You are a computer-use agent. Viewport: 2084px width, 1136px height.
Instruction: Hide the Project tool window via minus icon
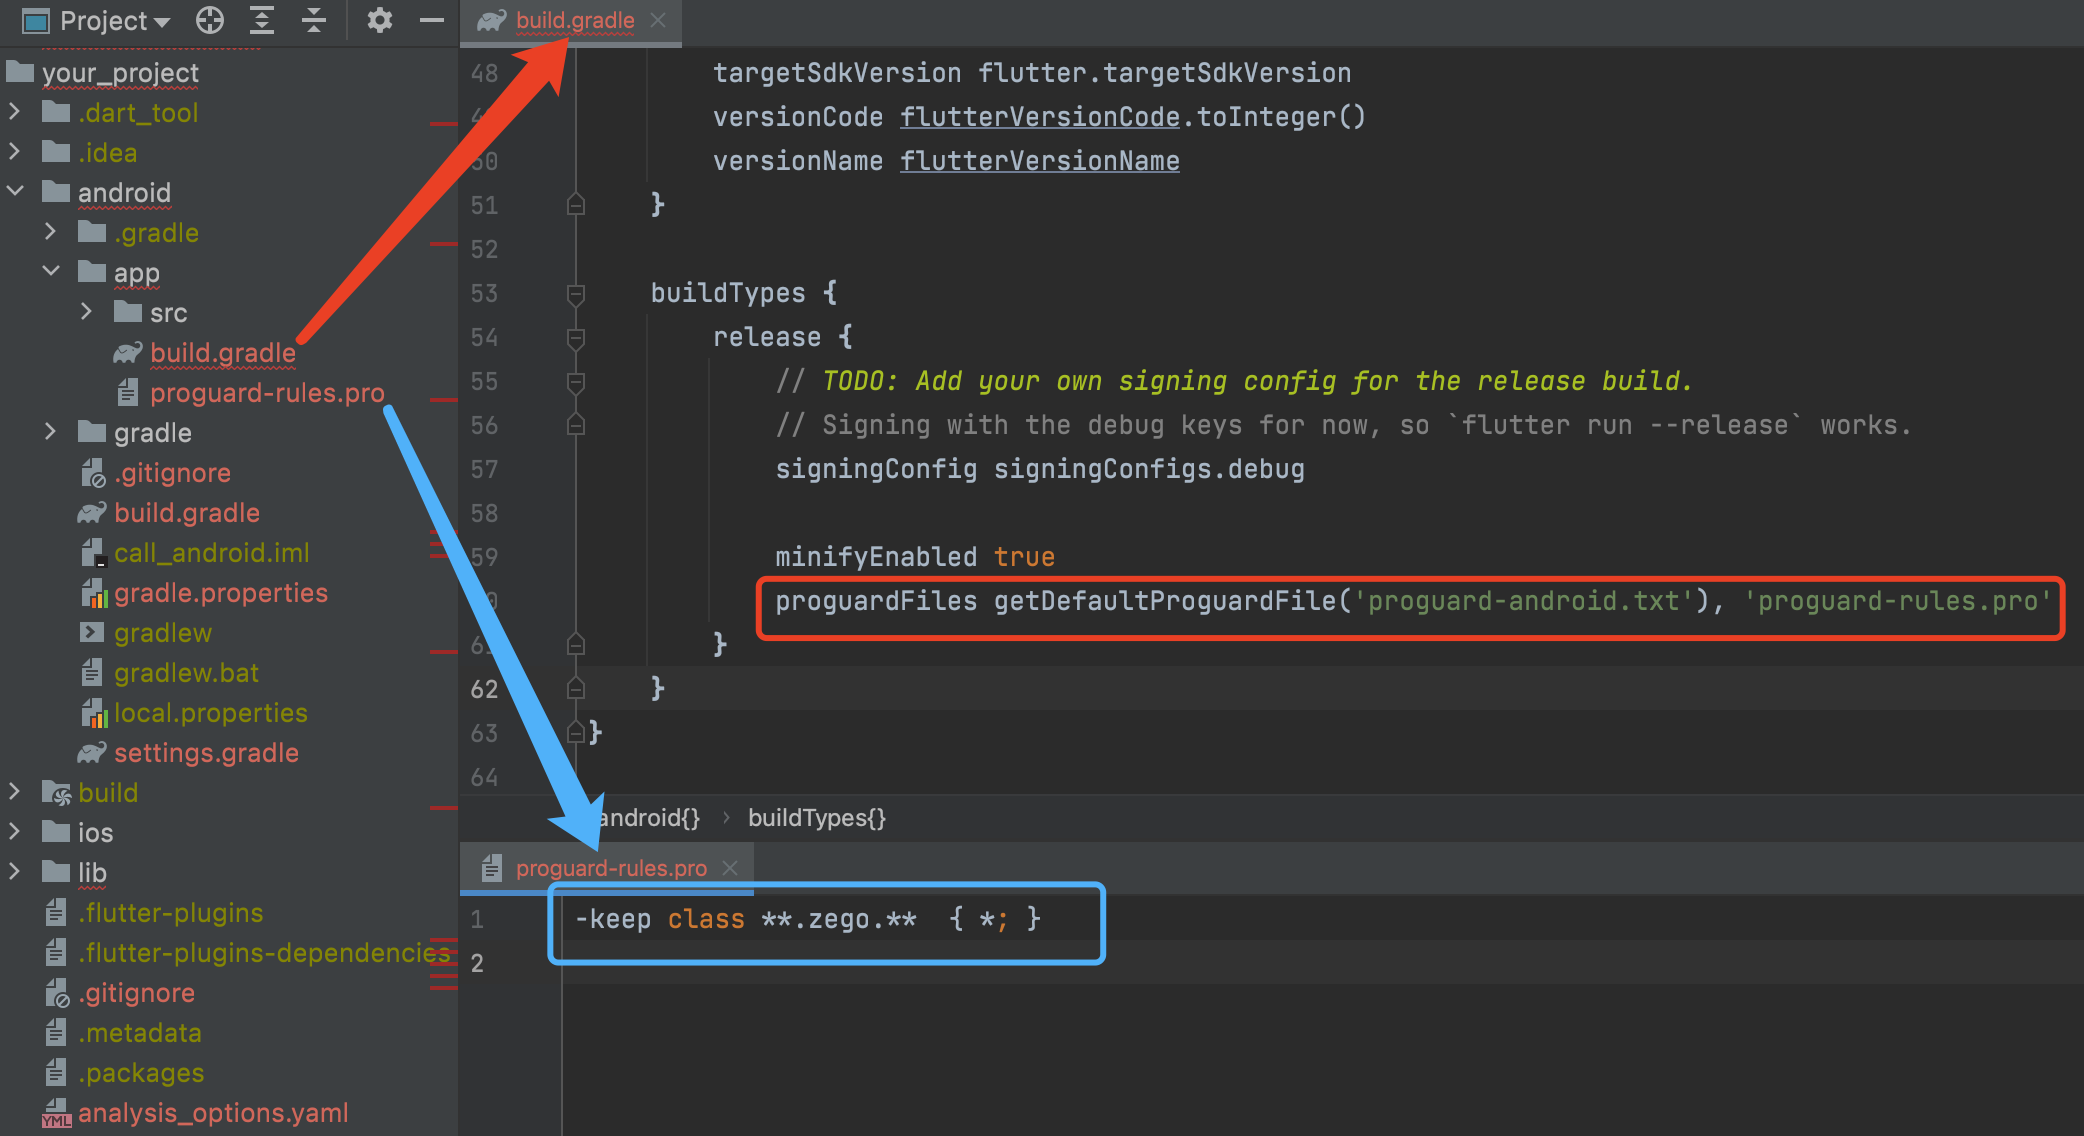click(x=431, y=20)
